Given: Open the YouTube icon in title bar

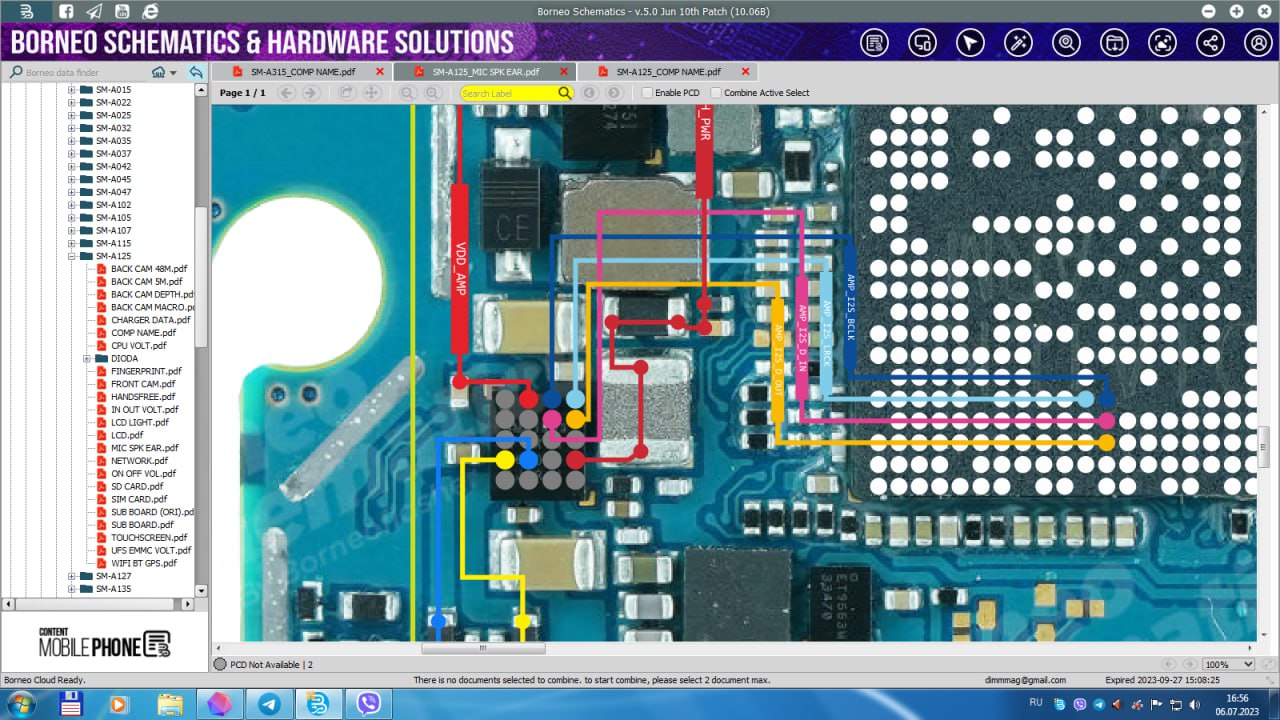Looking at the screenshot, I should (x=122, y=11).
